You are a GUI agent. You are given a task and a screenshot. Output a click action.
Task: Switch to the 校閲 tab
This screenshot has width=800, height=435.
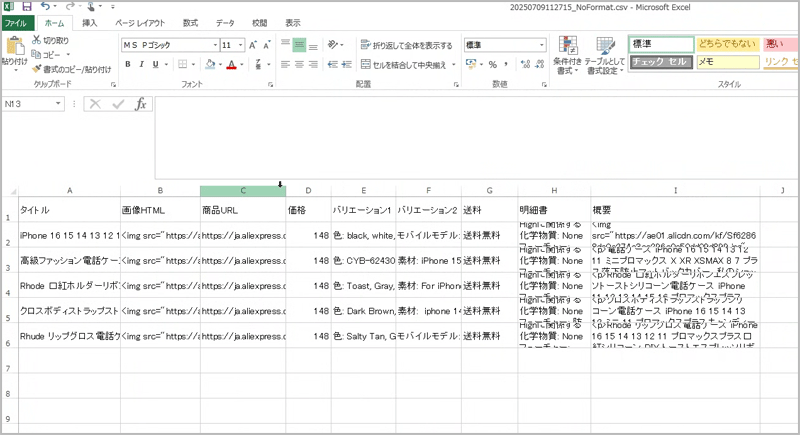pyautogui.click(x=260, y=23)
